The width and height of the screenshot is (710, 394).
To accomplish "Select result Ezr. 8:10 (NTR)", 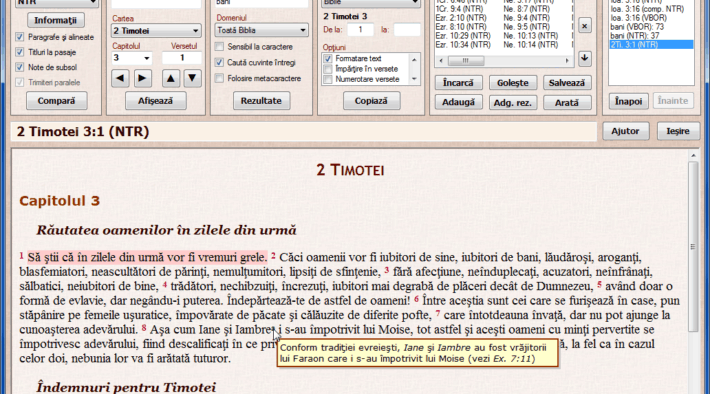I will tap(461, 27).
